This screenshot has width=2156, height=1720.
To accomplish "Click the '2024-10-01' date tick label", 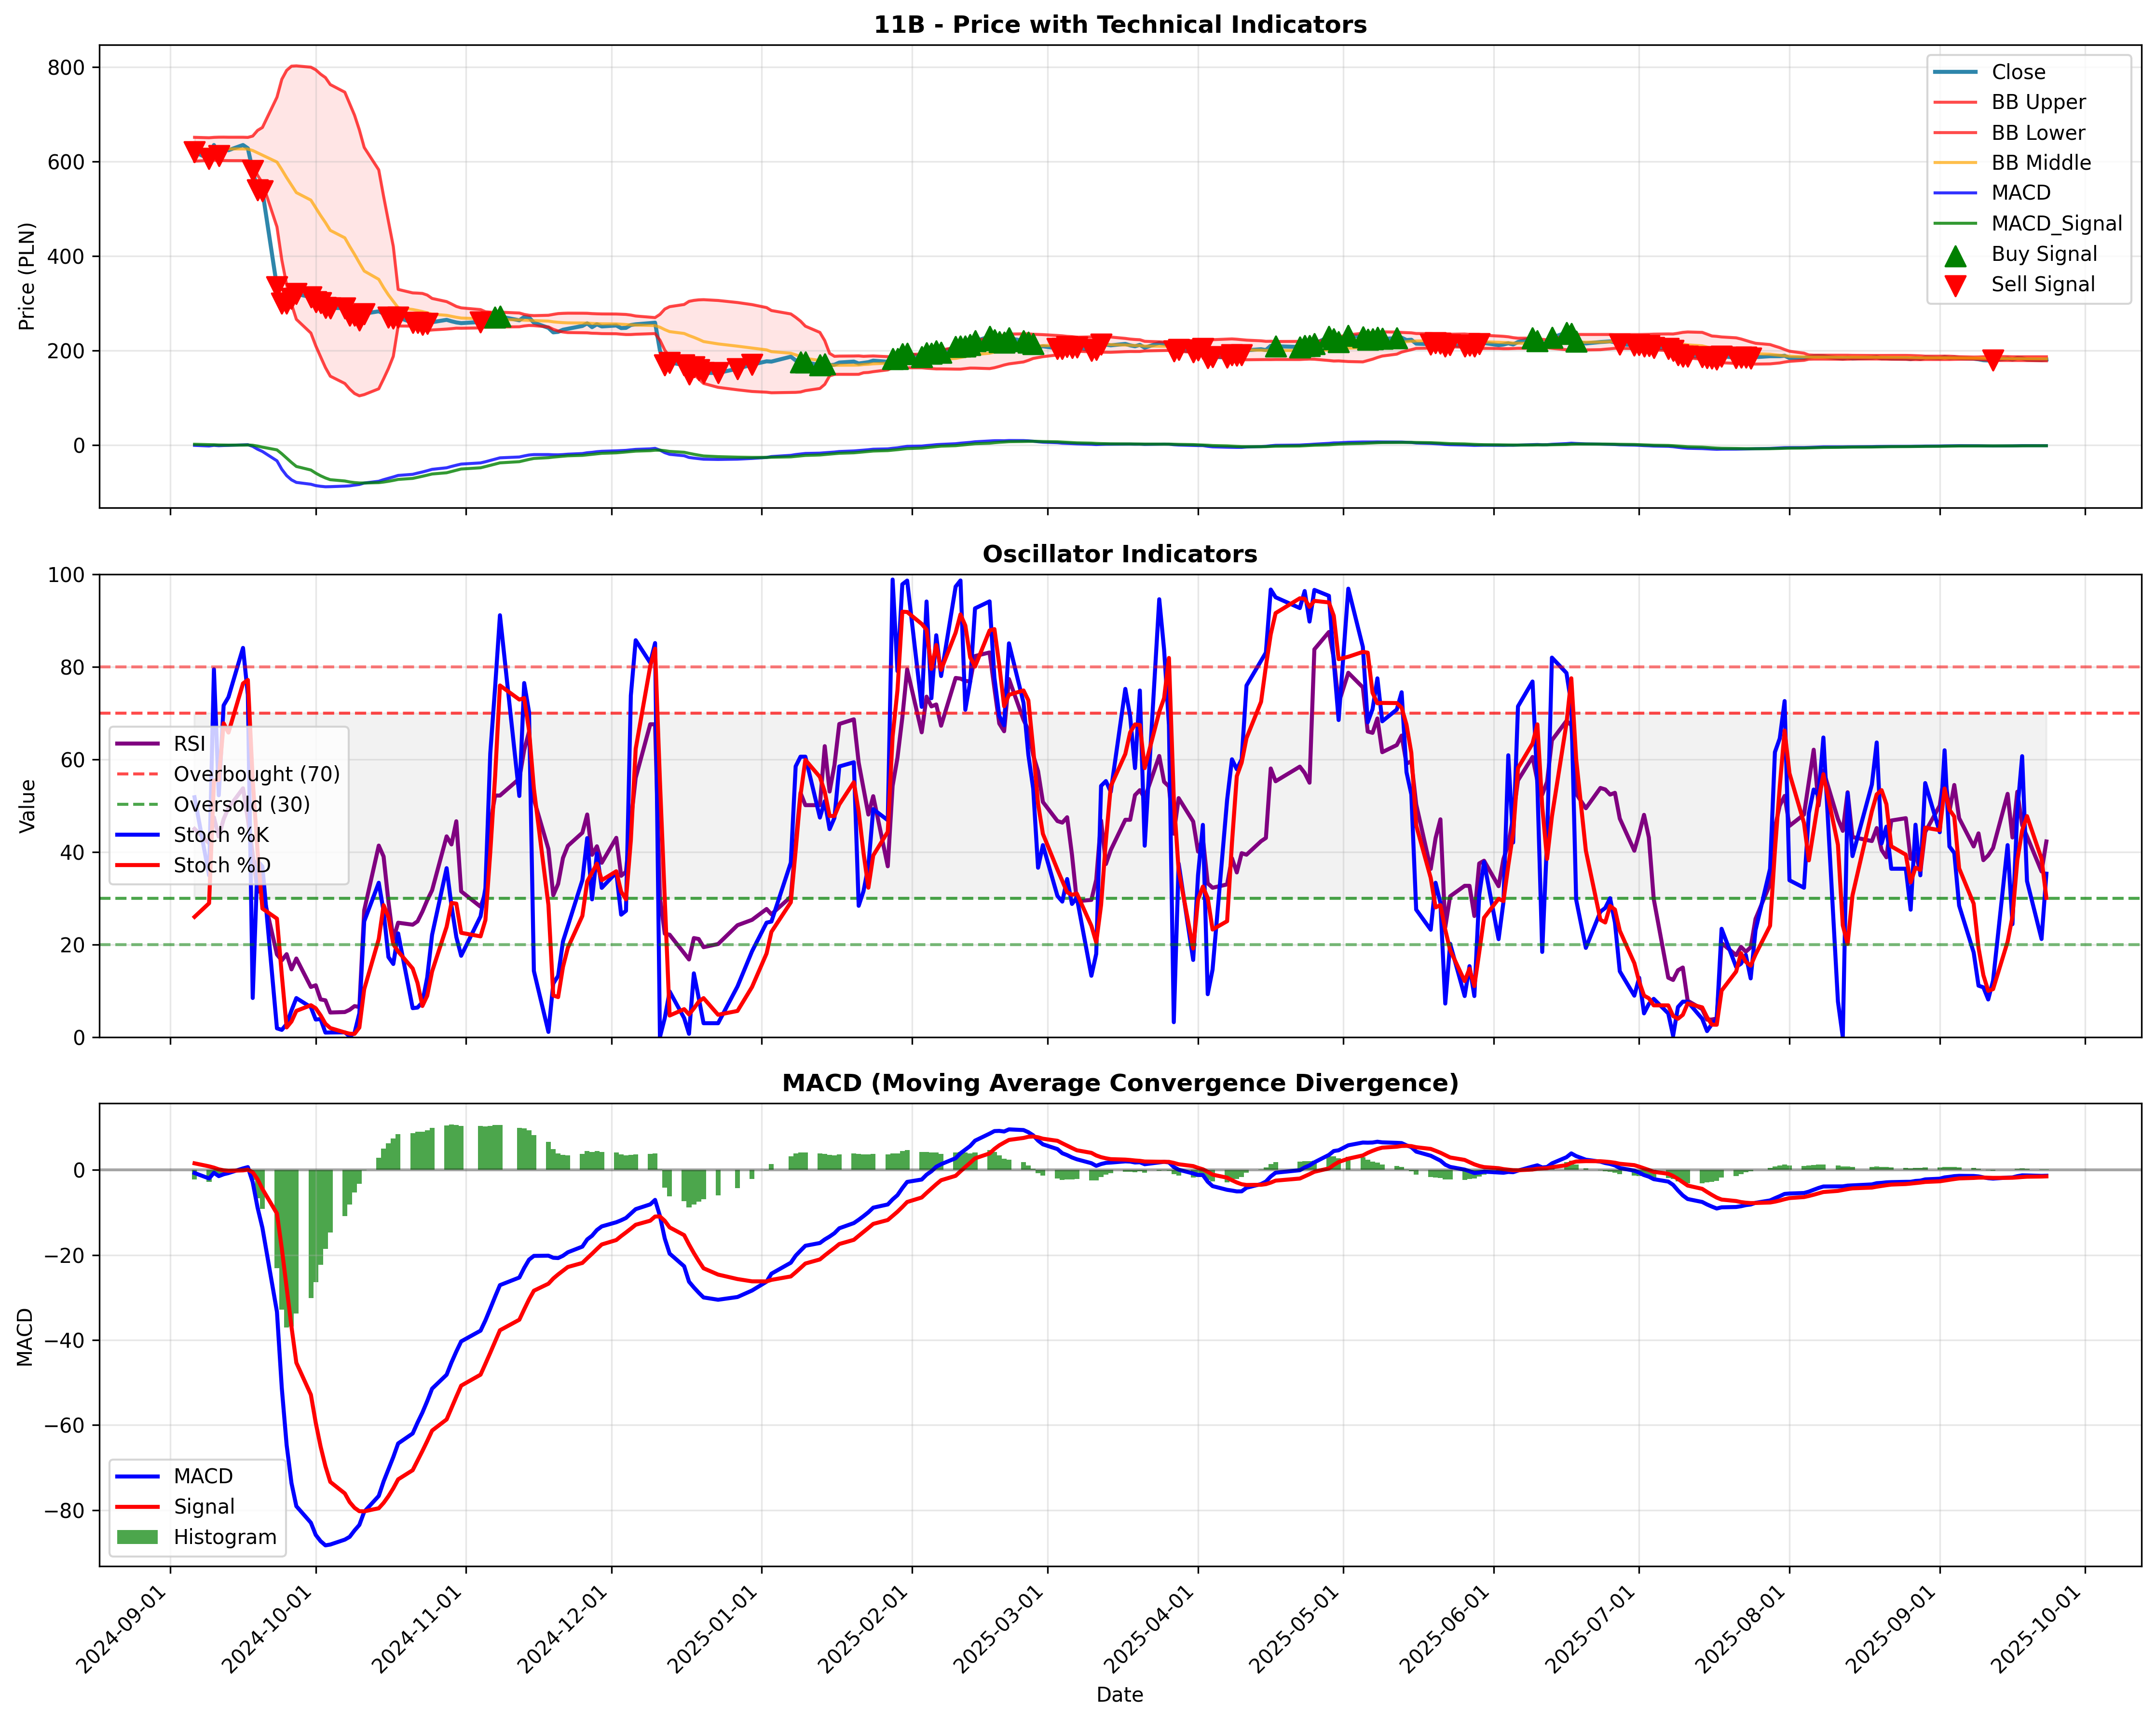I will [x=268, y=1629].
